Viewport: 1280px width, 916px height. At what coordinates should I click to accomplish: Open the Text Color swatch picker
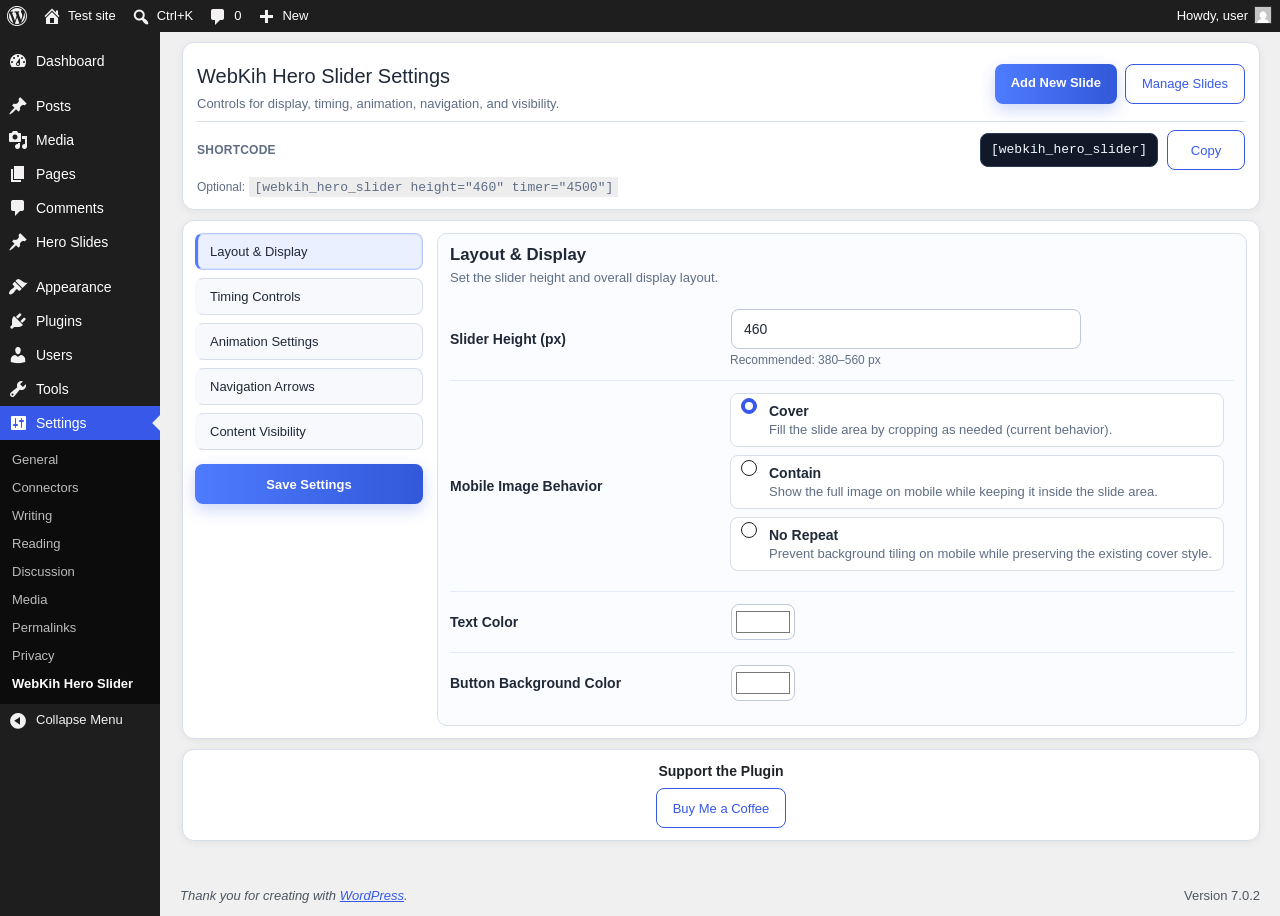tap(763, 622)
